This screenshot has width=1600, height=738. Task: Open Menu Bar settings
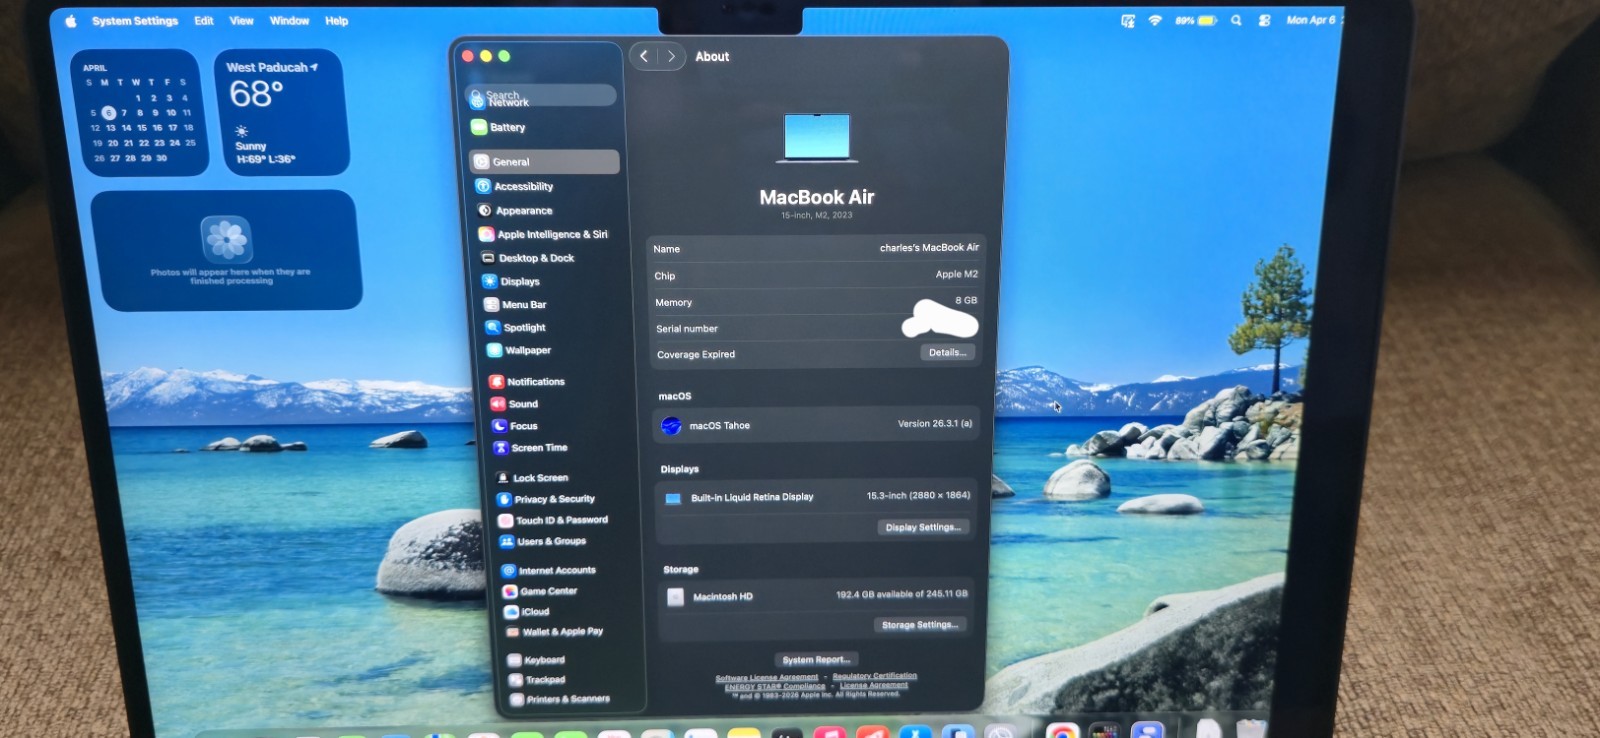tap(515, 305)
